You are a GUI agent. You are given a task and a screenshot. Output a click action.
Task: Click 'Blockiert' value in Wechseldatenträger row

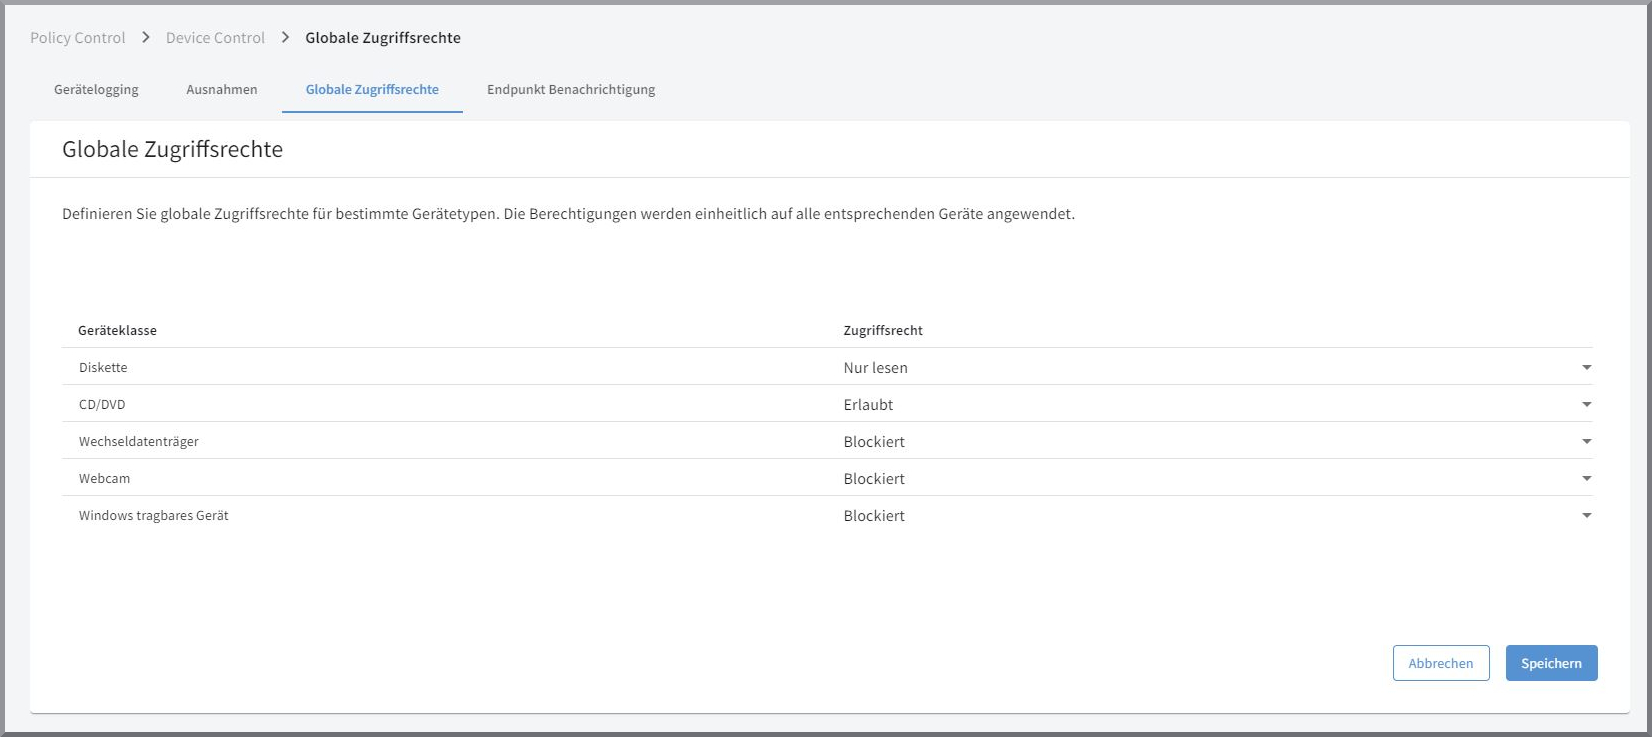874,442
